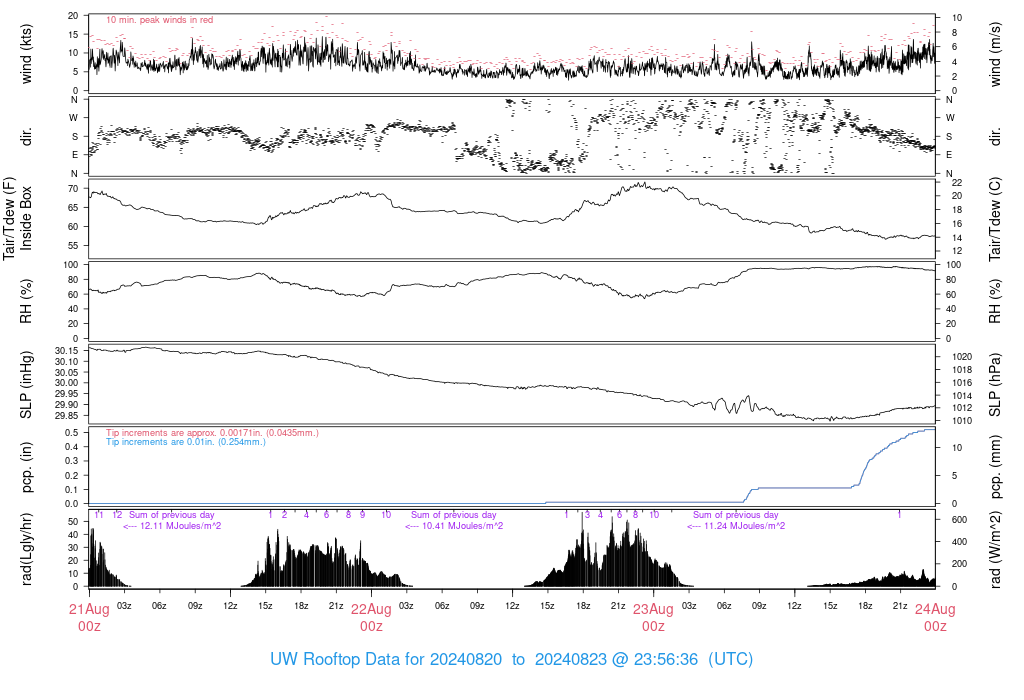Screen dimensions: 1024x700
Task: Click the 'UW Rooftop Data for 20240820' title
Action: tap(386, 659)
